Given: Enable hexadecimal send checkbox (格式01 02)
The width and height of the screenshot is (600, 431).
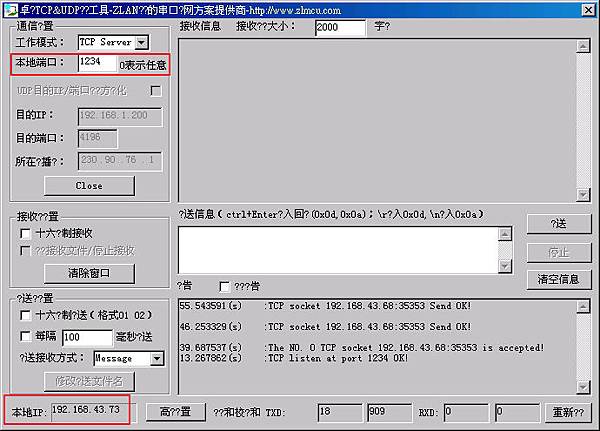Looking at the screenshot, I should pyautogui.click(x=25, y=315).
